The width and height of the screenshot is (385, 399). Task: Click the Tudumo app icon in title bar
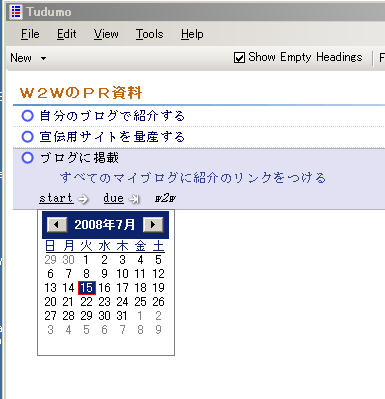(16, 12)
